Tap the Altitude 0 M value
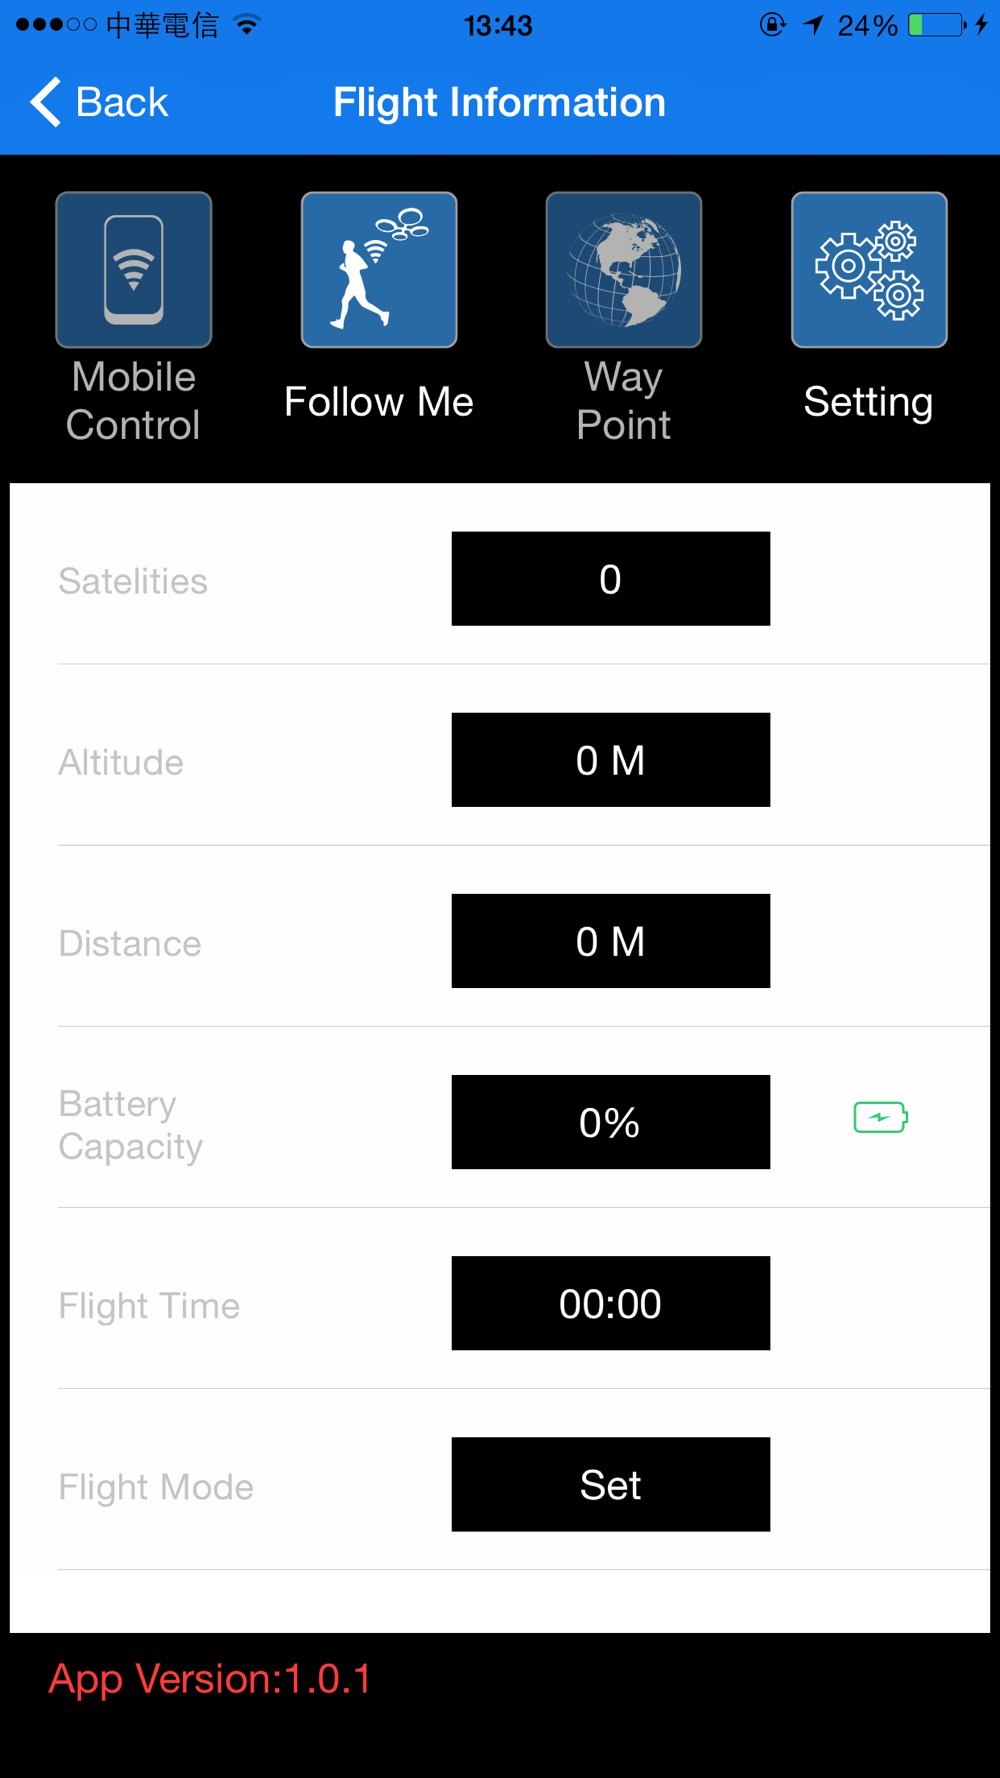The width and height of the screenshot is (1000, 1778). pos(610,760)
